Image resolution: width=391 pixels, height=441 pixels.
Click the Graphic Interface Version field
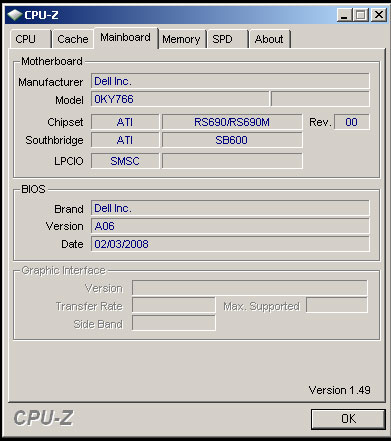click(250, 288)
